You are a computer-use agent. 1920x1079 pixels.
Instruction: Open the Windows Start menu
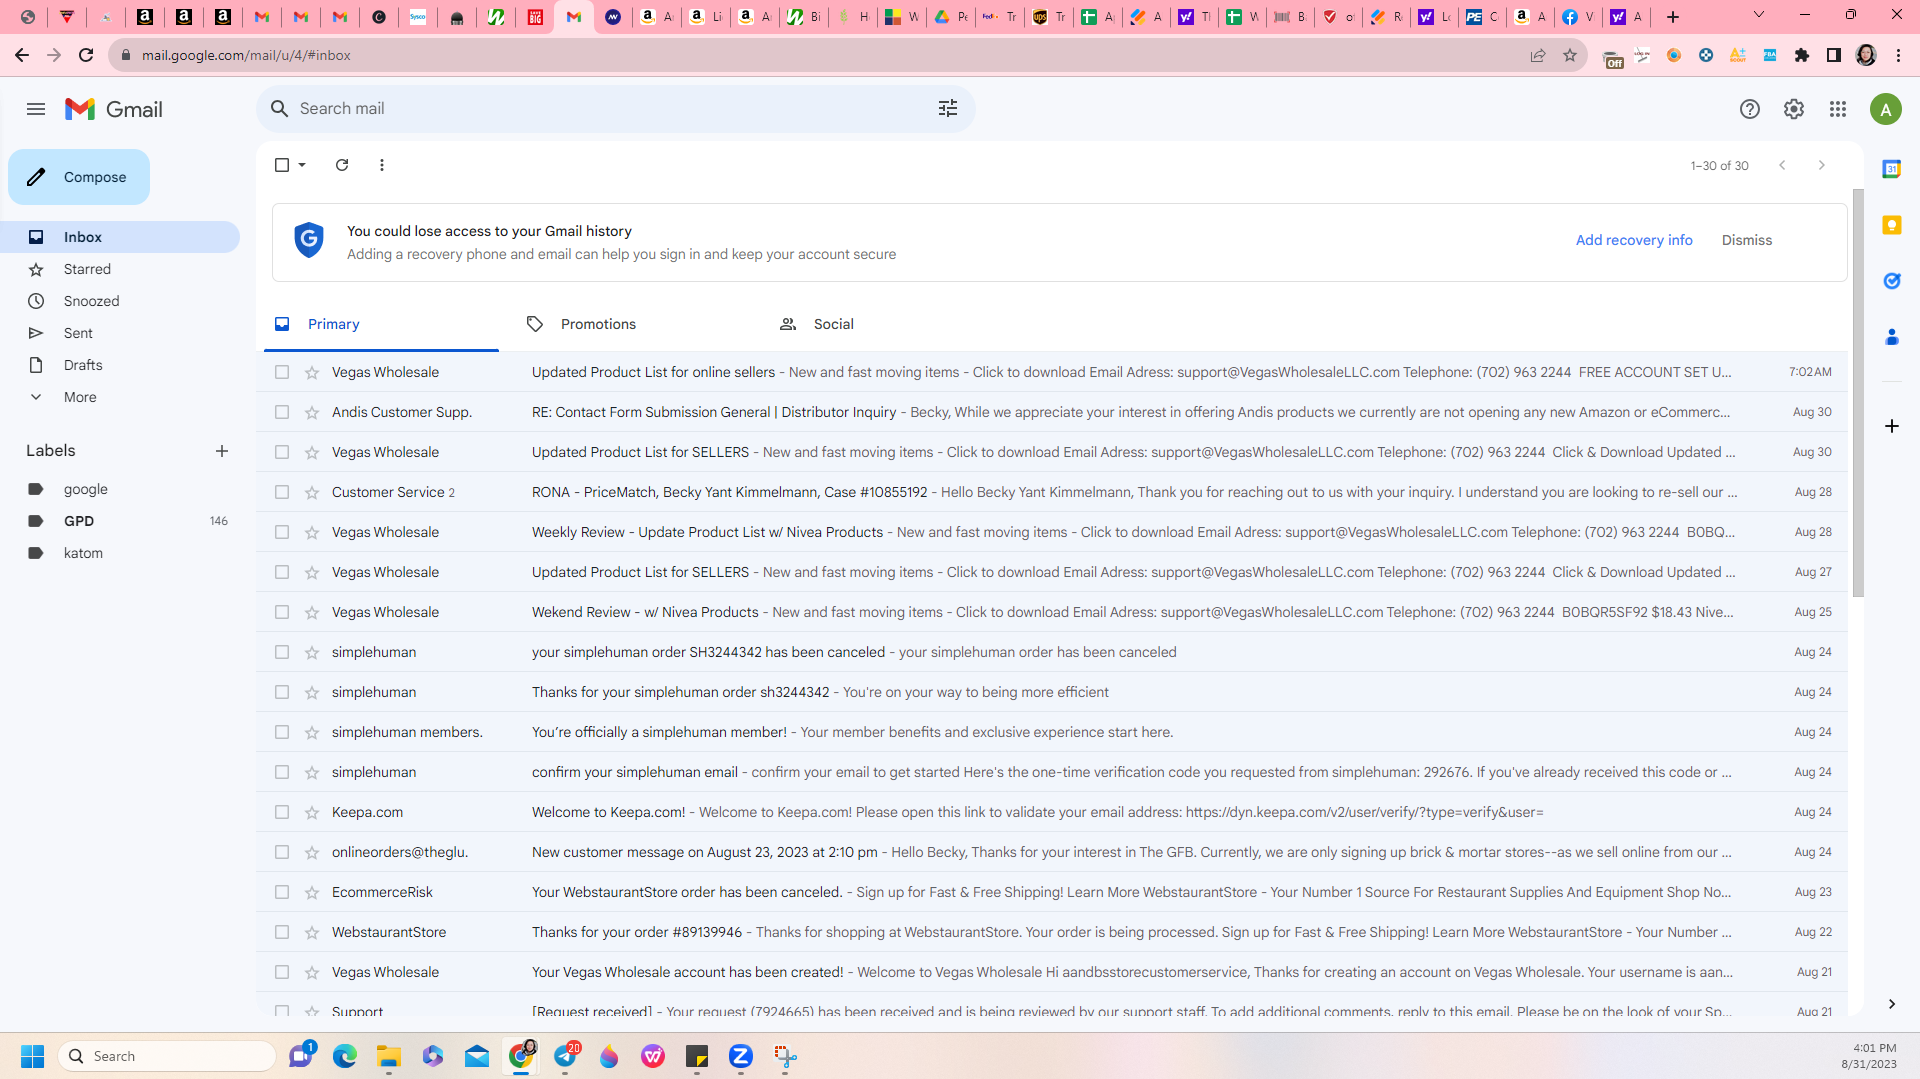point(32,1056)
